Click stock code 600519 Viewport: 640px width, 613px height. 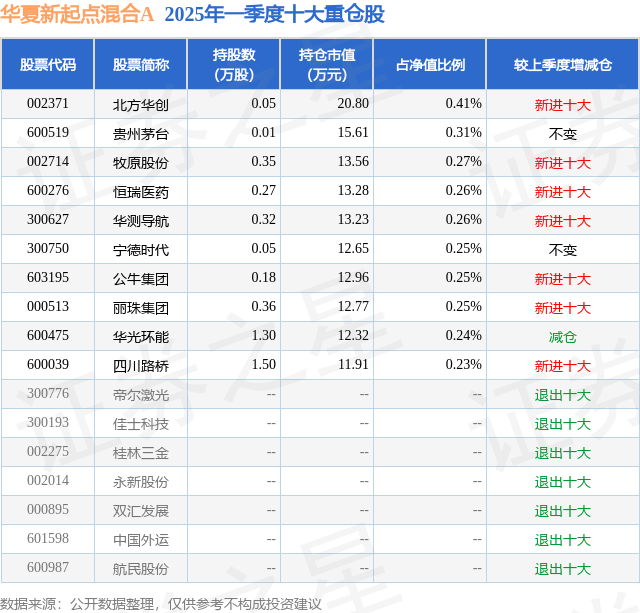pos(48,133)
